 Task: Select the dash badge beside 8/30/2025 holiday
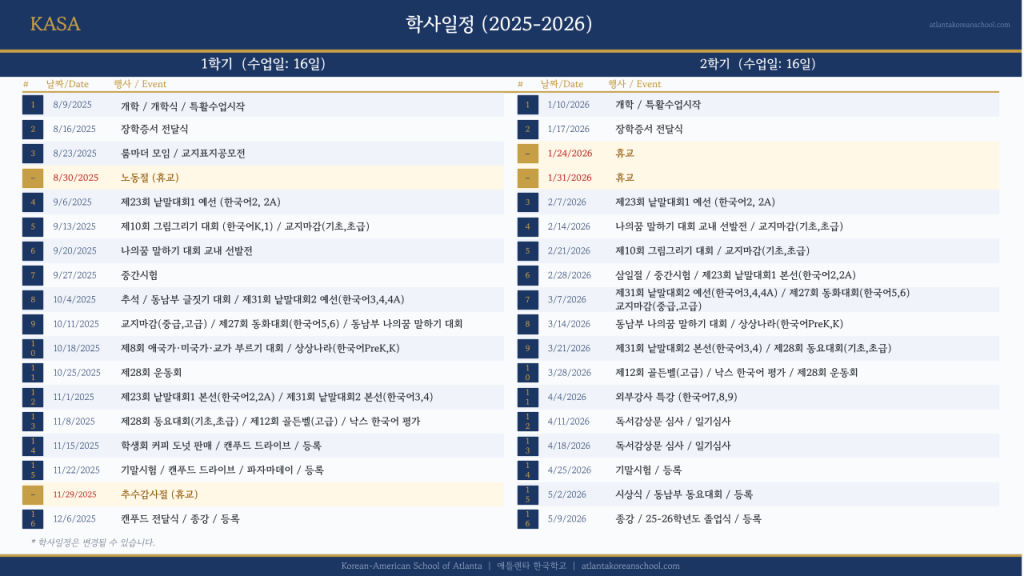pyautogui.click(x=33, y=178)
